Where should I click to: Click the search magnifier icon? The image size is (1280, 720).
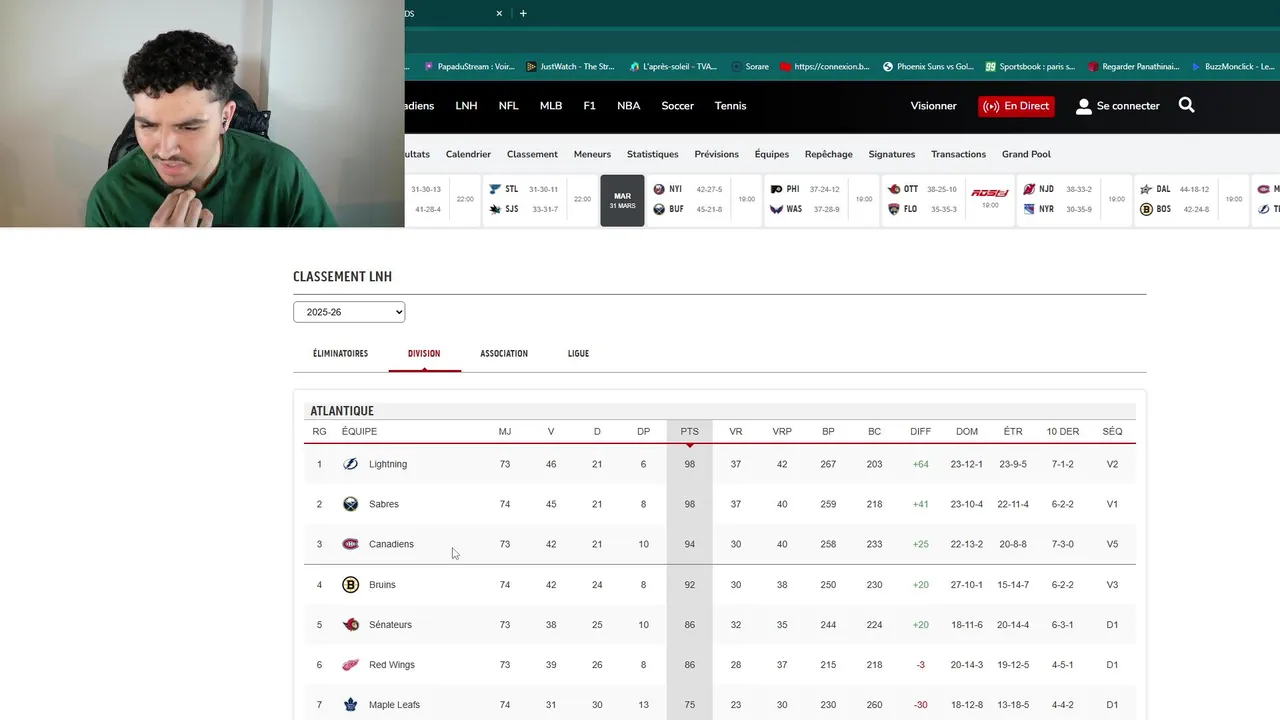tap(1186, 105)
